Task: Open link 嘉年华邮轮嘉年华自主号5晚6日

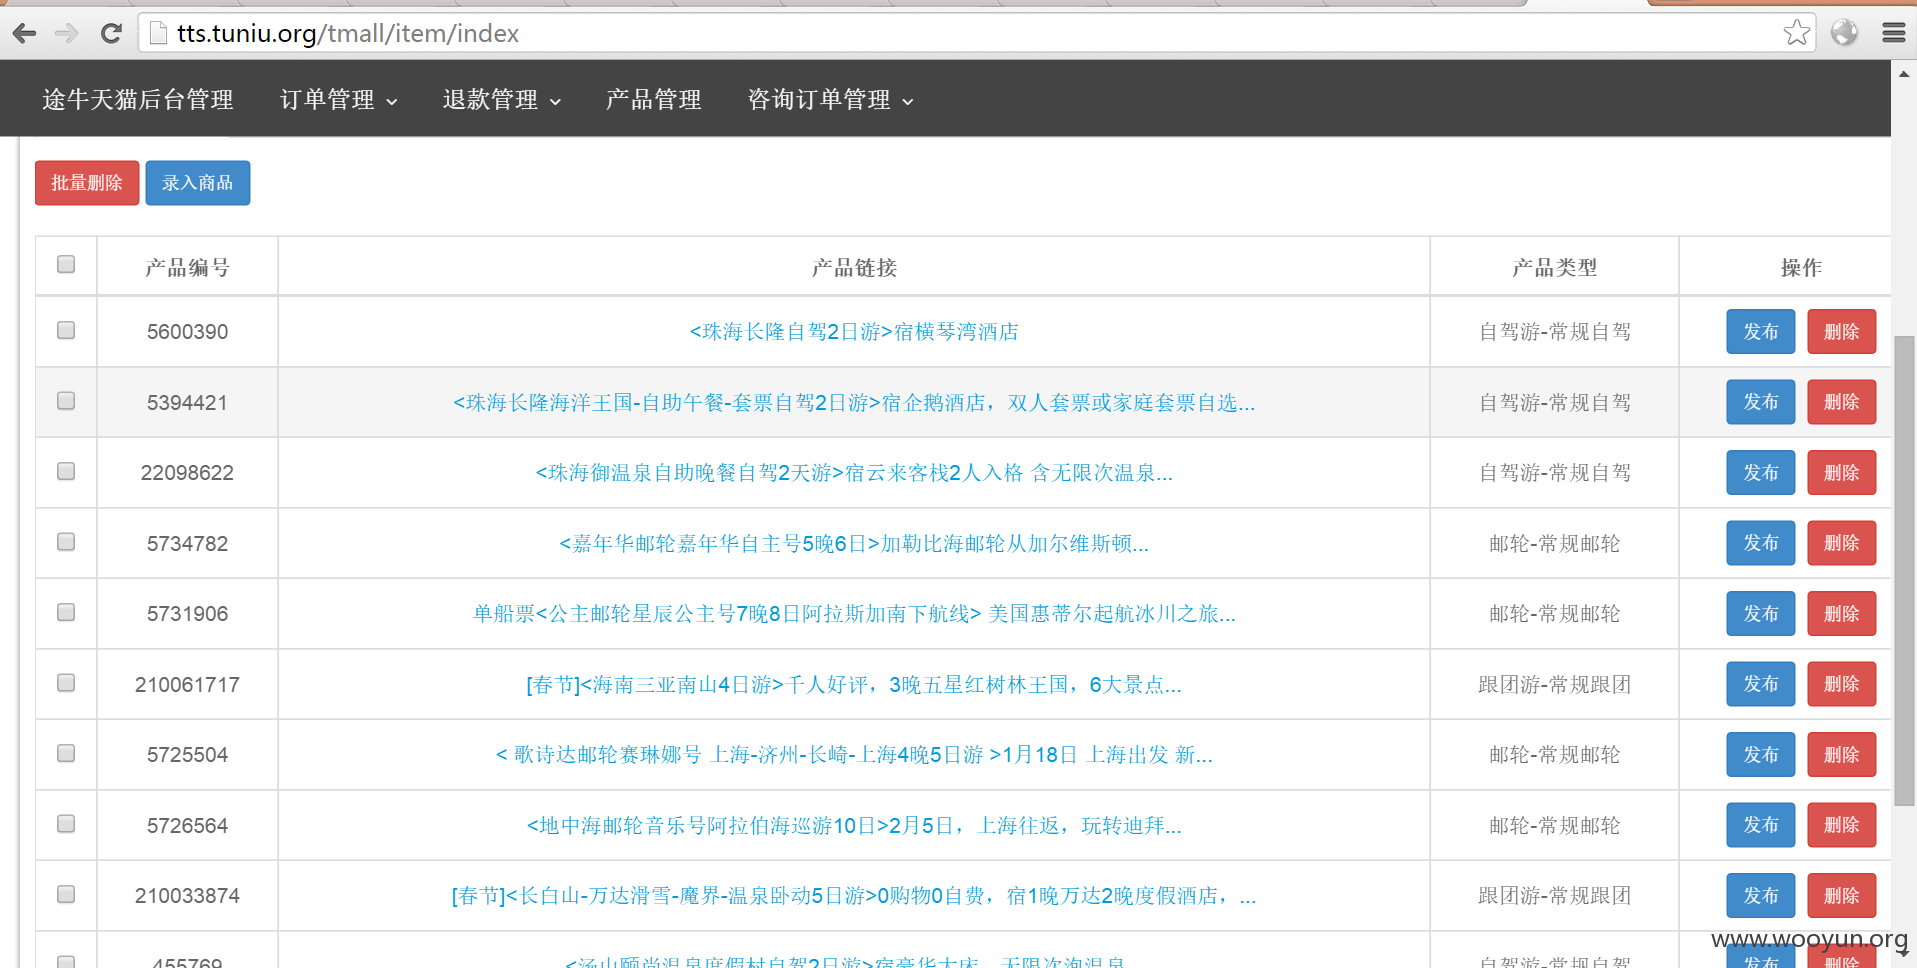Action: [854, 544]
